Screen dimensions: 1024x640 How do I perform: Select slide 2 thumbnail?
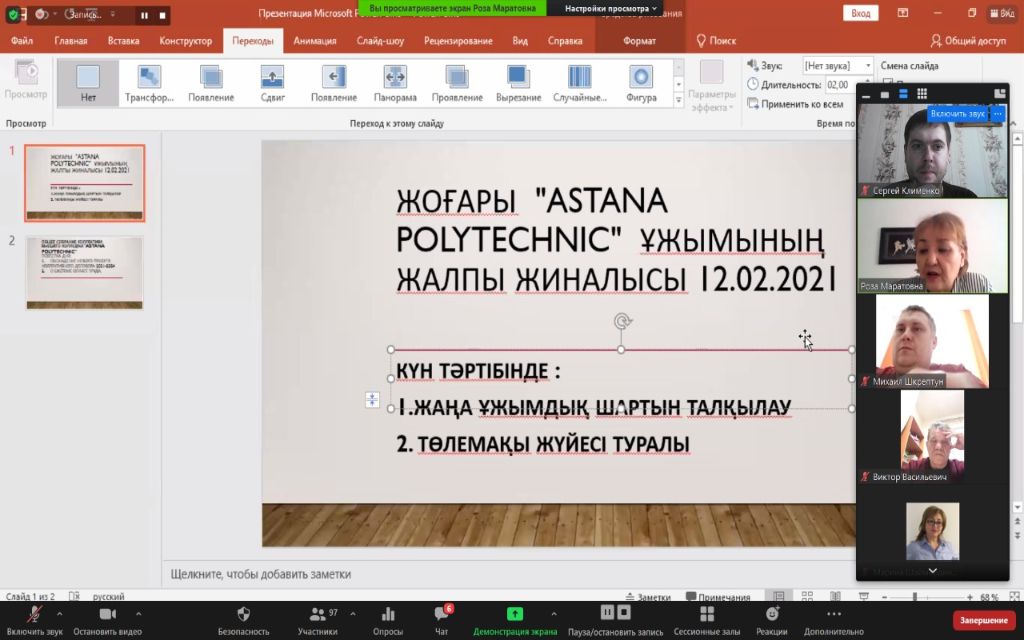pyautogui.click(x=84, y=272)
